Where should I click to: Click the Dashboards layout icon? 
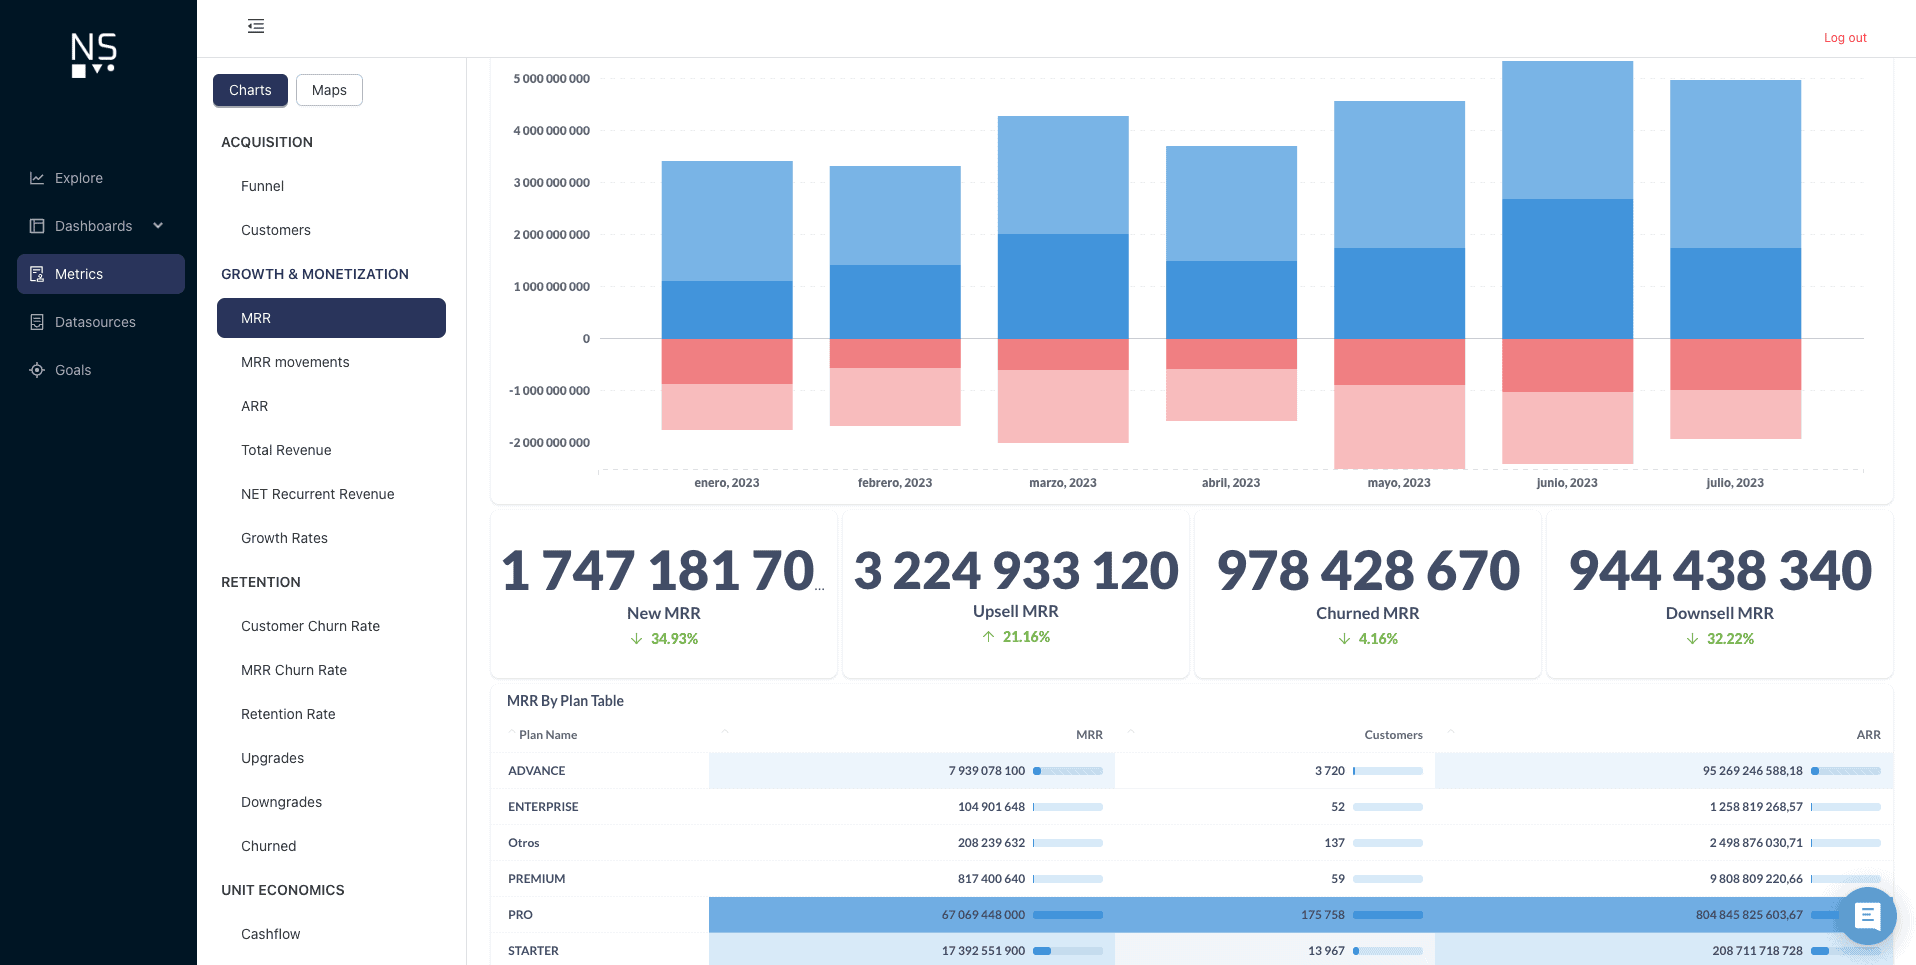(37, 226)
